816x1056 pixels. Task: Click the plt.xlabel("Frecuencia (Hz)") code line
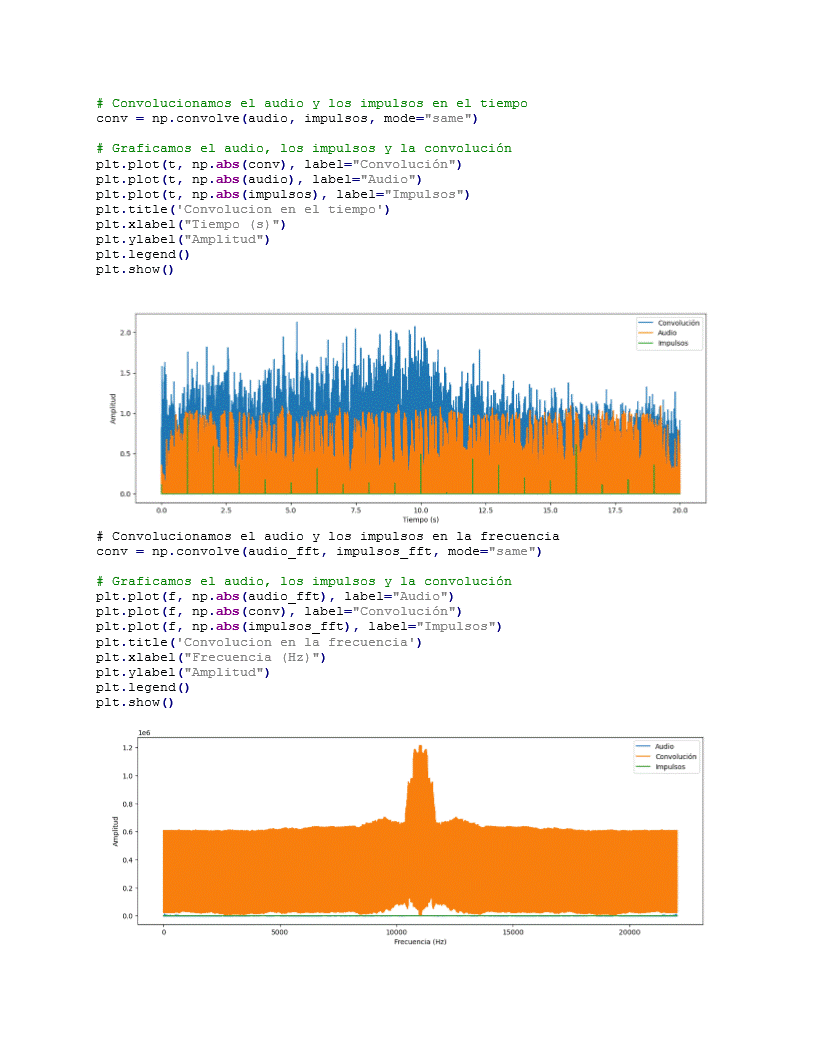click(211, 657)
